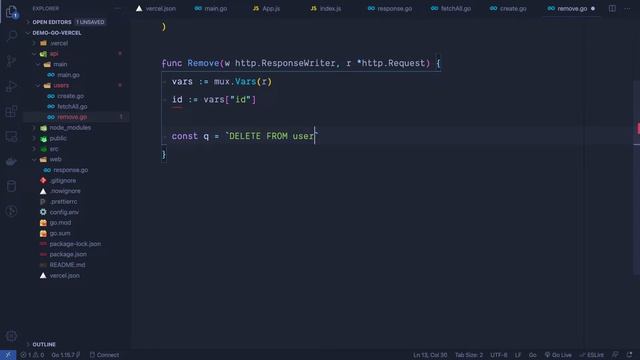Open vercel.json in the file tree

(x=64, y=276)
